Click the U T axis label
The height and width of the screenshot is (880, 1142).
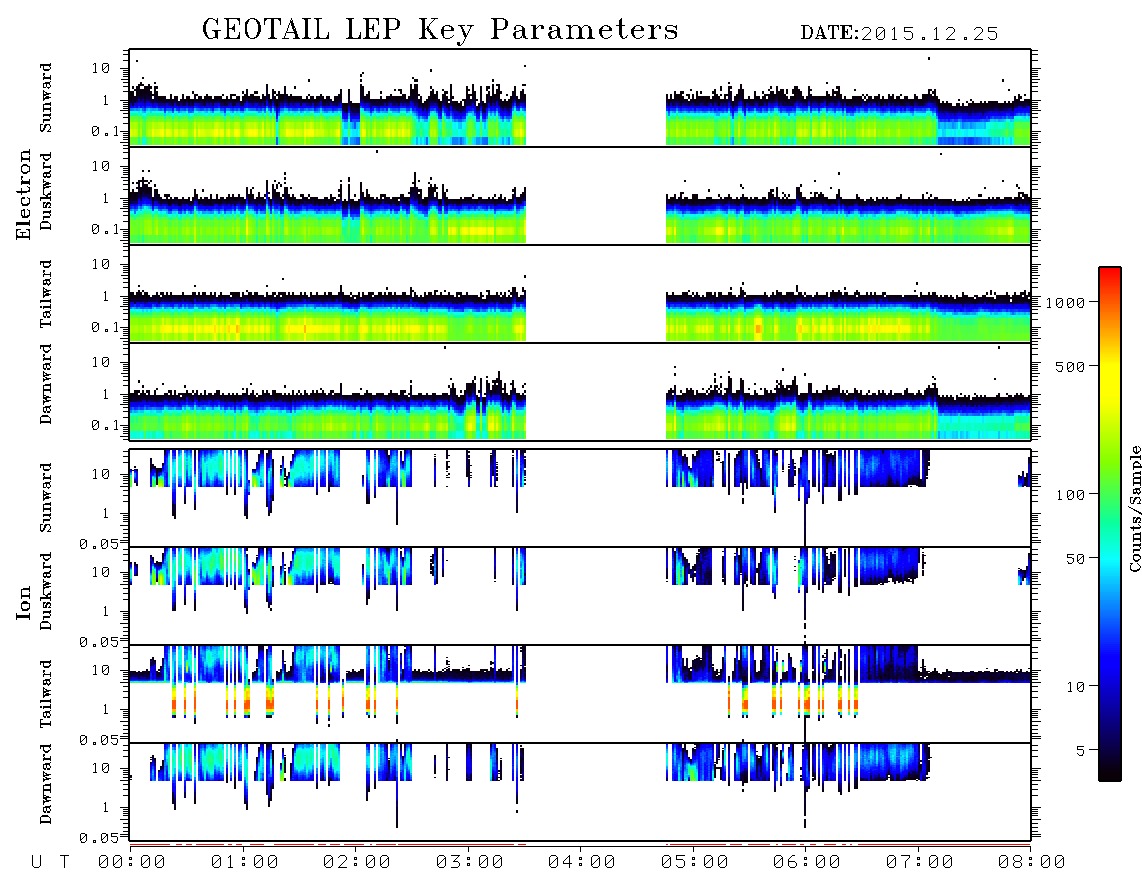[50, 863]
